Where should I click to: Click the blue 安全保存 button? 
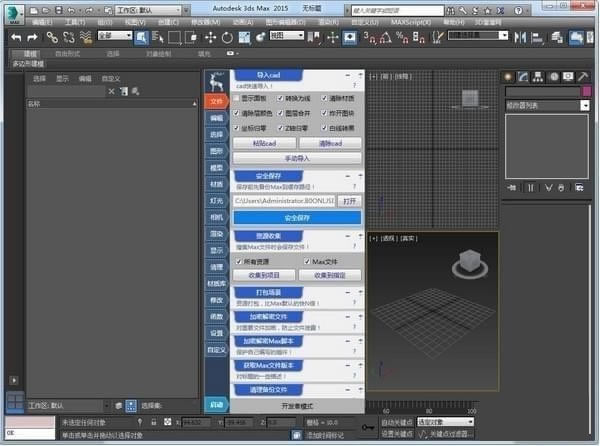pyautogui.click(x=297, y=217)
